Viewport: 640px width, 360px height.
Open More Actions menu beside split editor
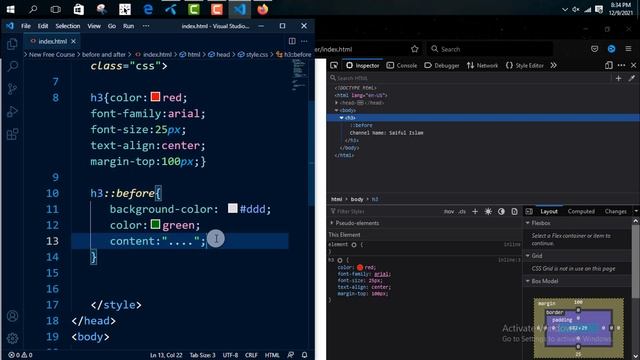[304, 41]
